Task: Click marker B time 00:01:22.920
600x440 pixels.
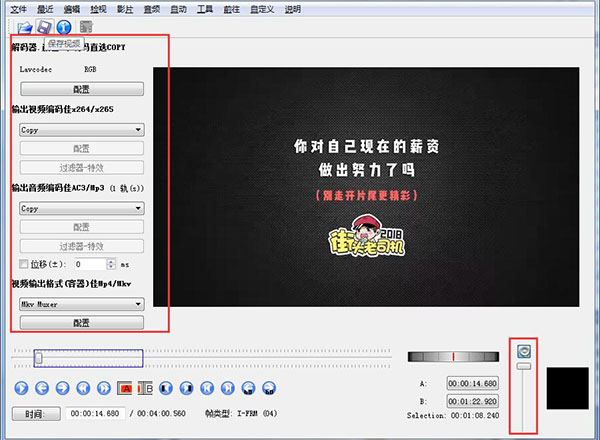Action: click(473, 401)
